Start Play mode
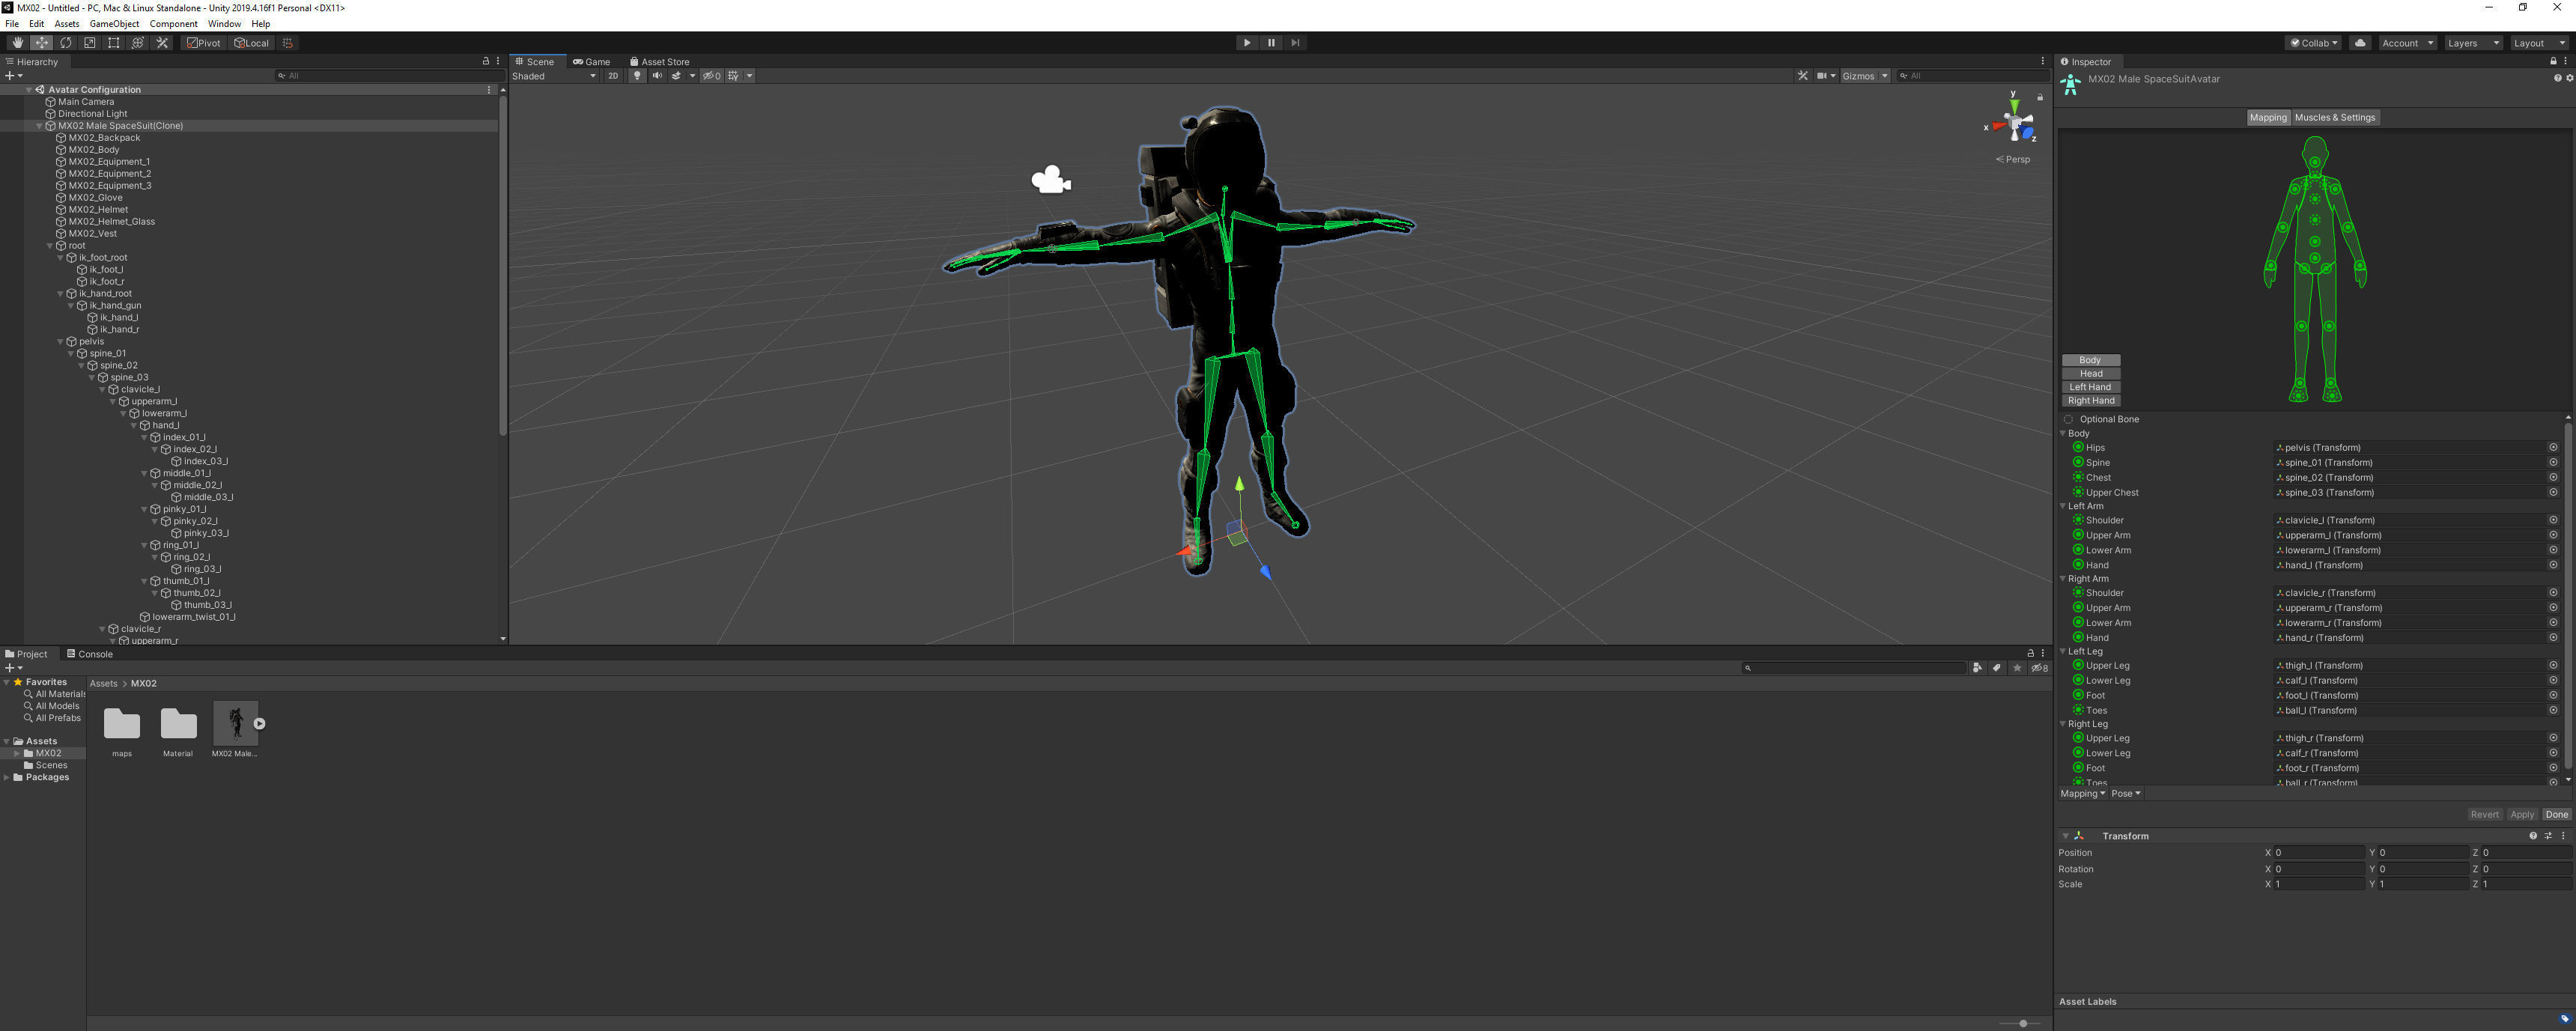 tap(1246, 43)
